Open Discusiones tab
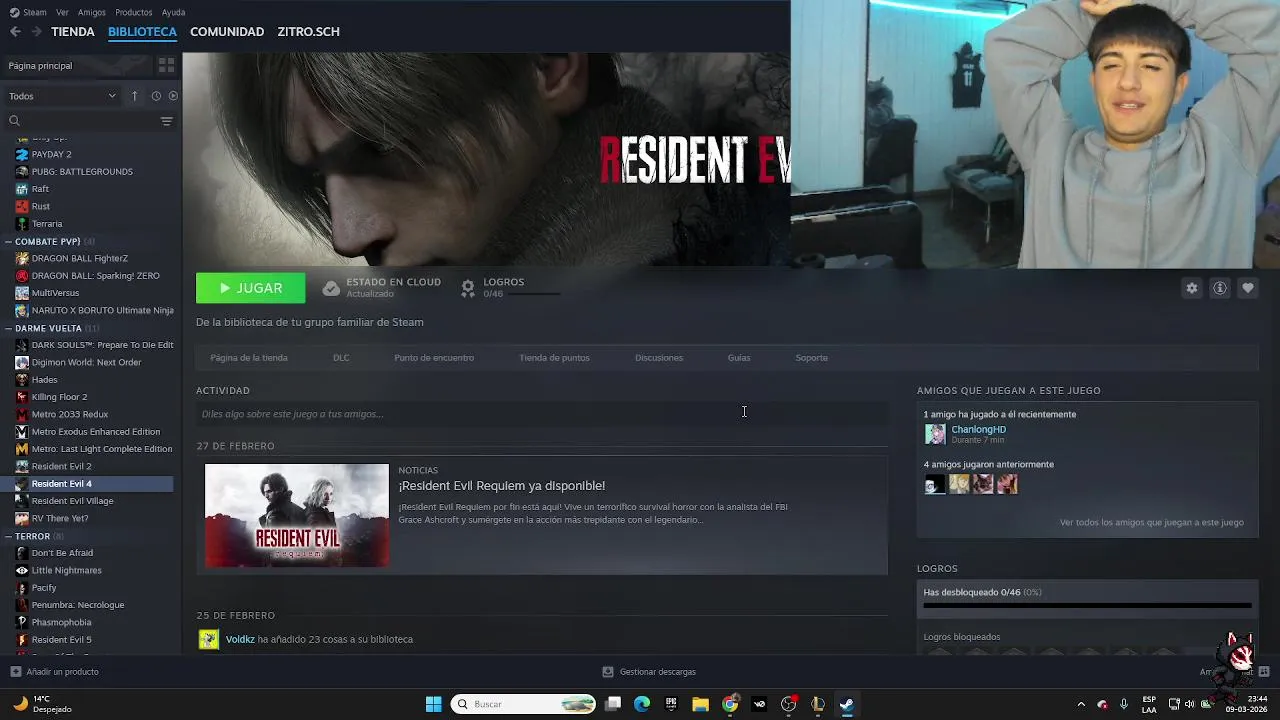The image size is (1280, 720). [659, 358]
